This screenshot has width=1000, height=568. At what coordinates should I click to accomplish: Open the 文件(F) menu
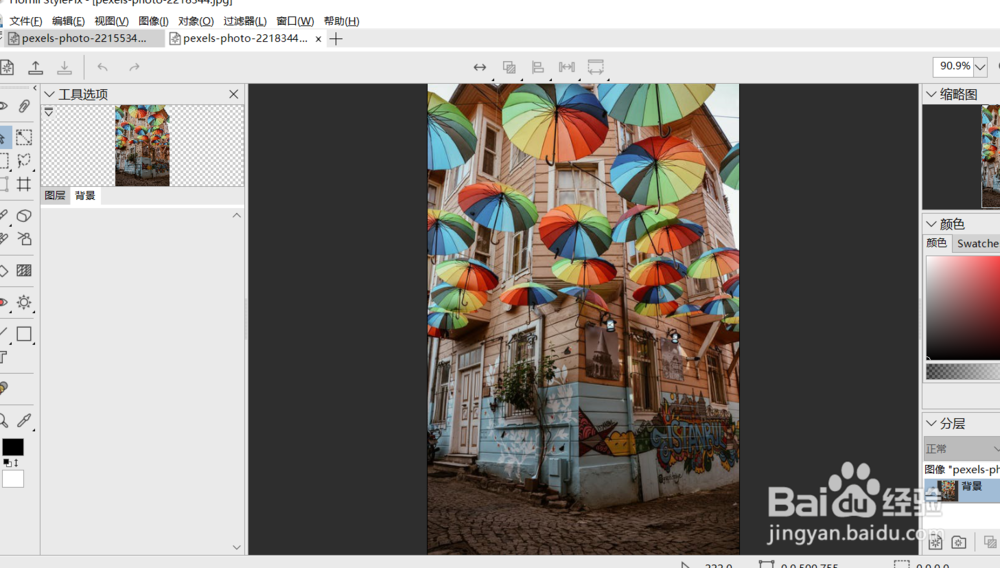coord(26,21)
